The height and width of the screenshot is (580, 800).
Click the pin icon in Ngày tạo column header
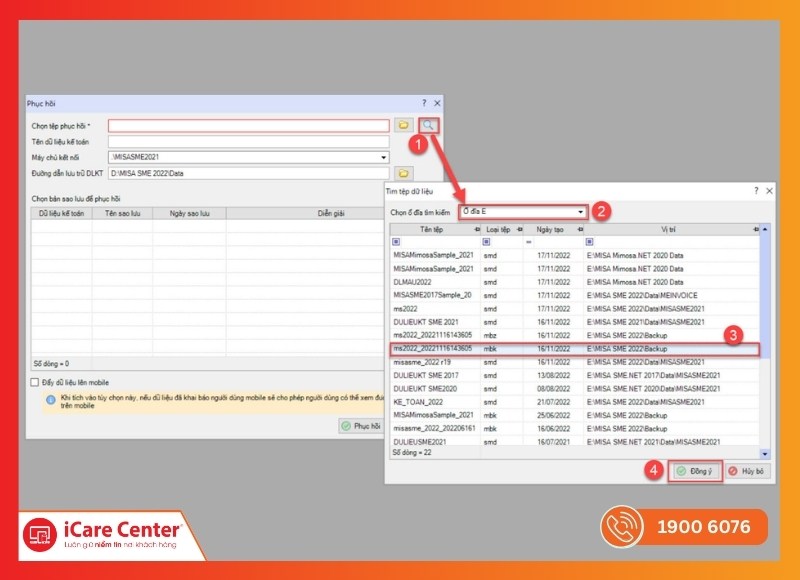tap(580, 230)
